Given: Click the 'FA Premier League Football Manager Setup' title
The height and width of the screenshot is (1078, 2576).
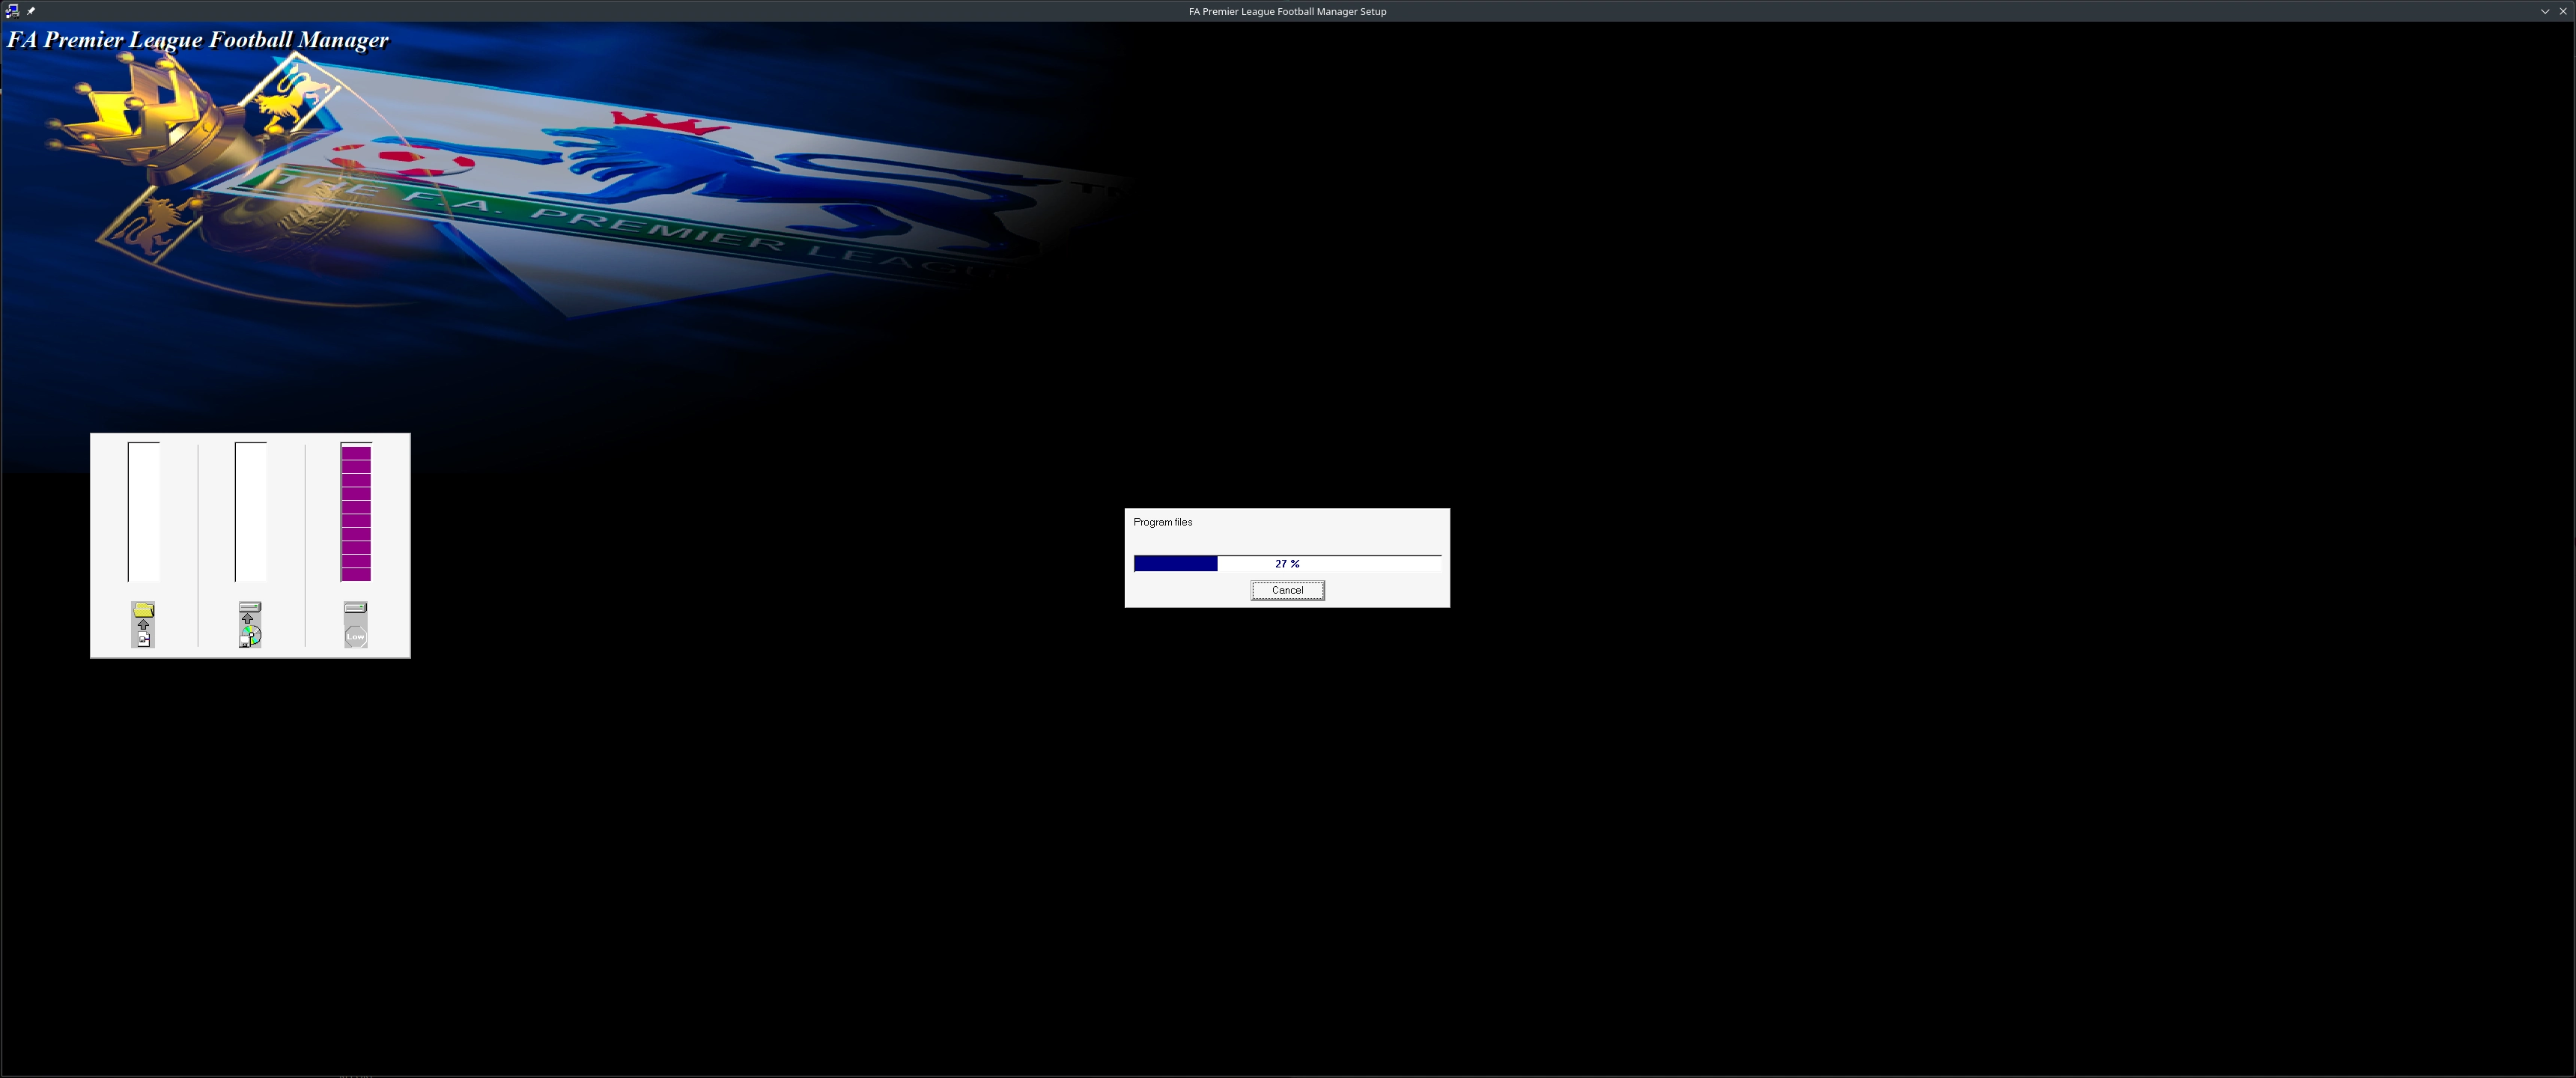Looking at the screenshot, I should (x=1287, y=11).
